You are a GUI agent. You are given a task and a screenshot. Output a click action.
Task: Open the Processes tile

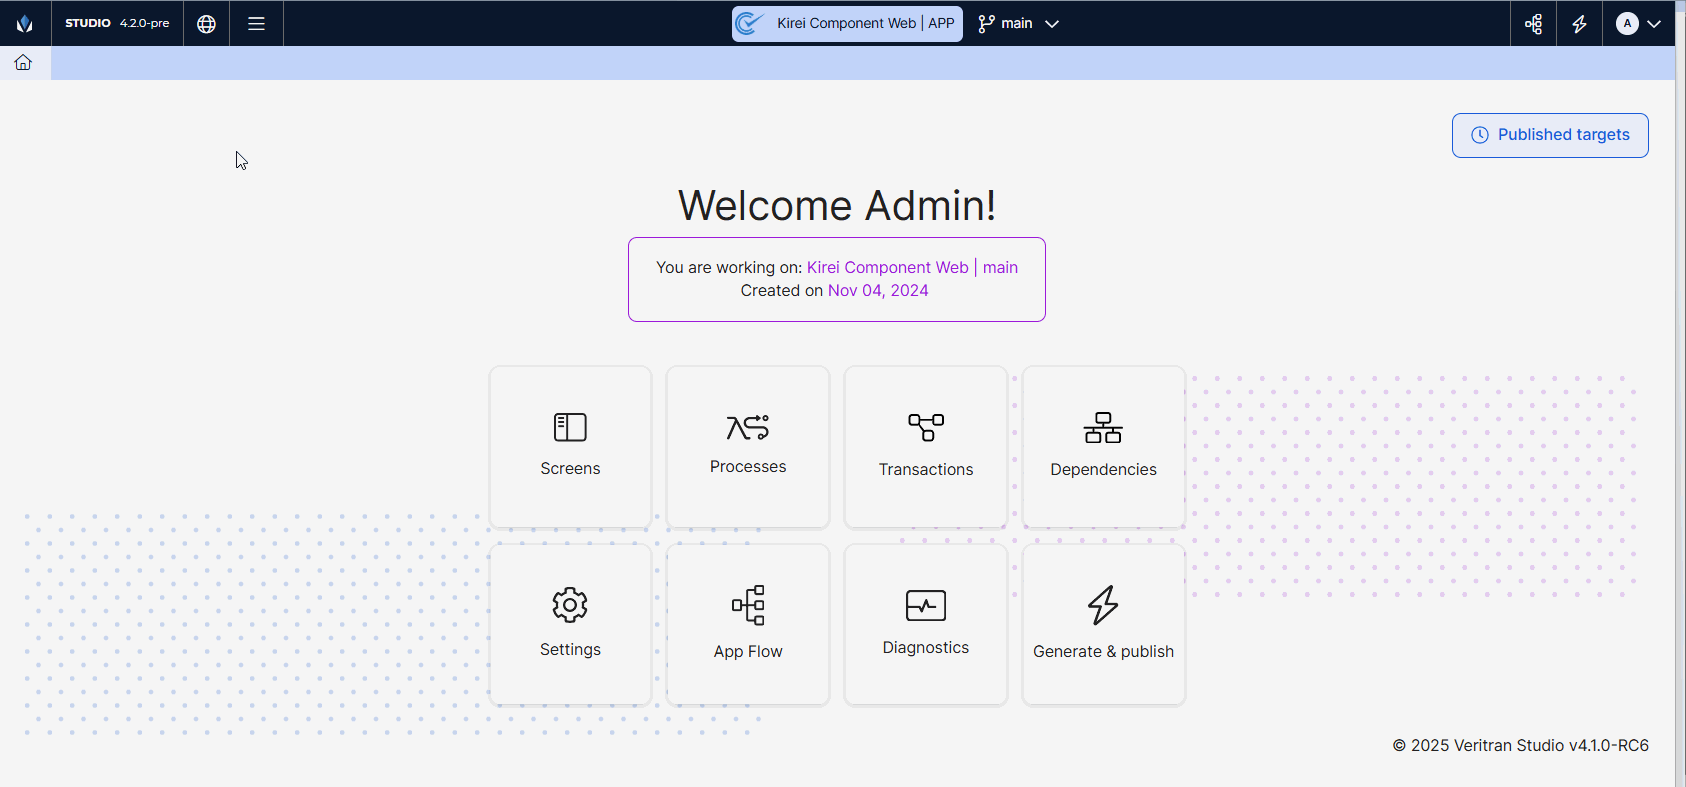click(748, 446)
